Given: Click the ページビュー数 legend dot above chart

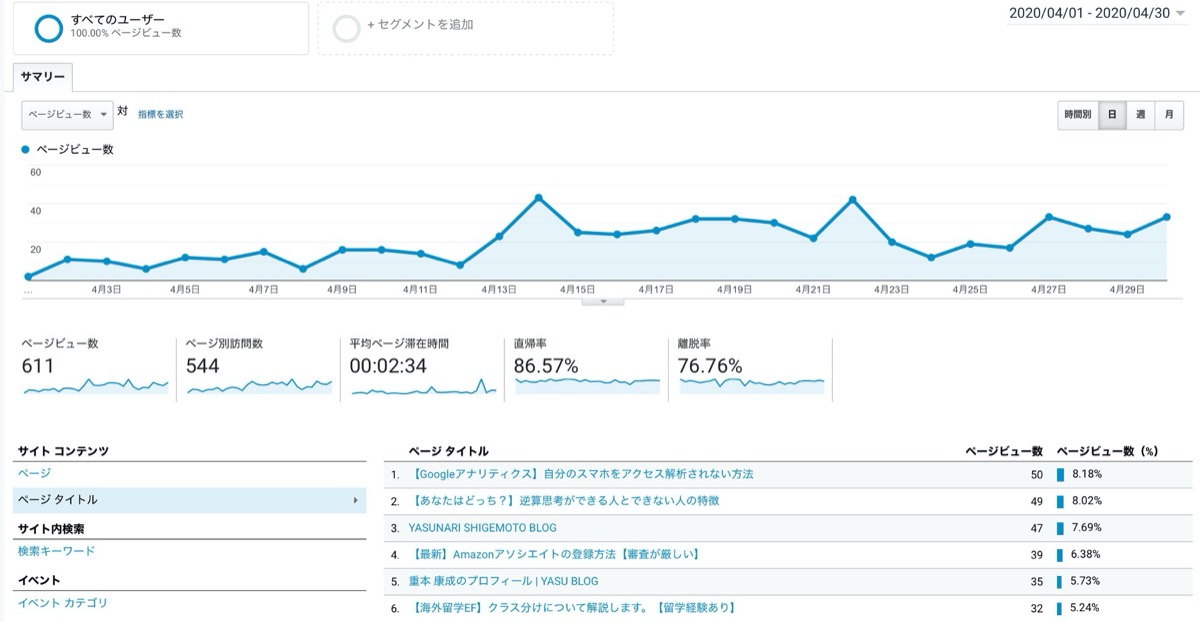Looking at the screenshot, I should click(26, 150).
